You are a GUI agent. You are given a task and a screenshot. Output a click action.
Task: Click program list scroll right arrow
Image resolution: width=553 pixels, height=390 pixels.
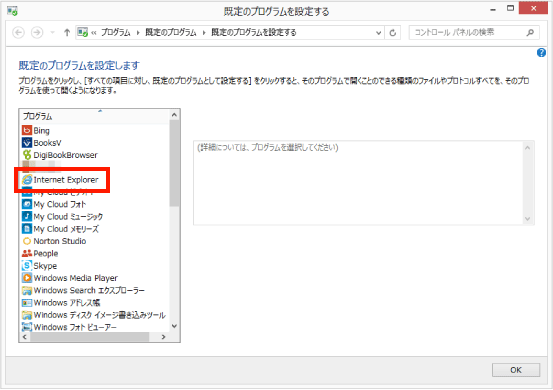click(163, 337)
